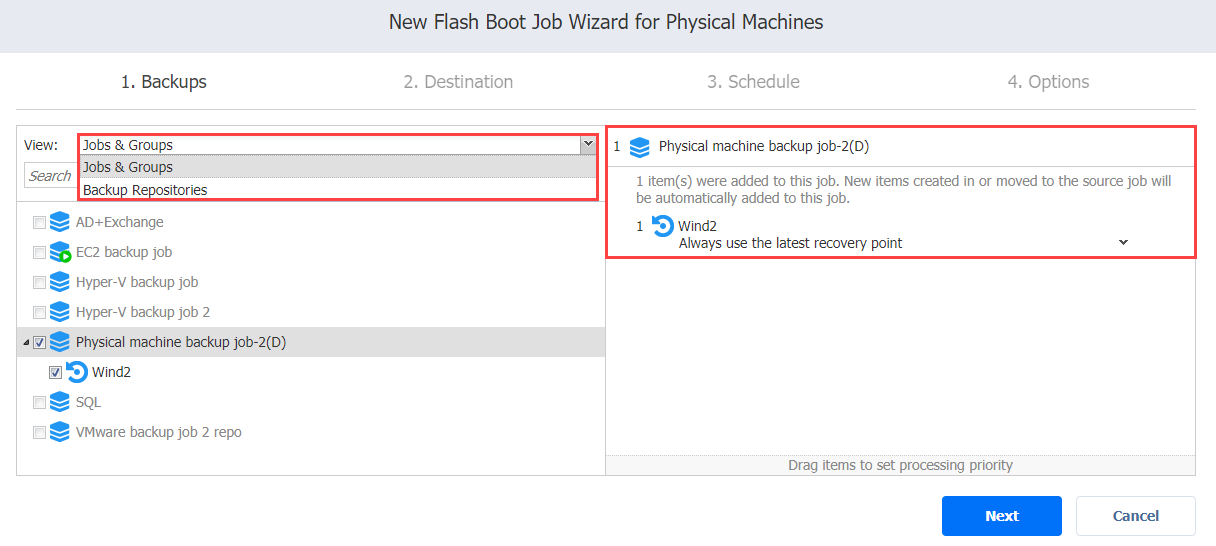Screen dimensions: 1216x546
Task: Go to the 2. Destination step
Action: pyautogui.click(x=458, y=82)
